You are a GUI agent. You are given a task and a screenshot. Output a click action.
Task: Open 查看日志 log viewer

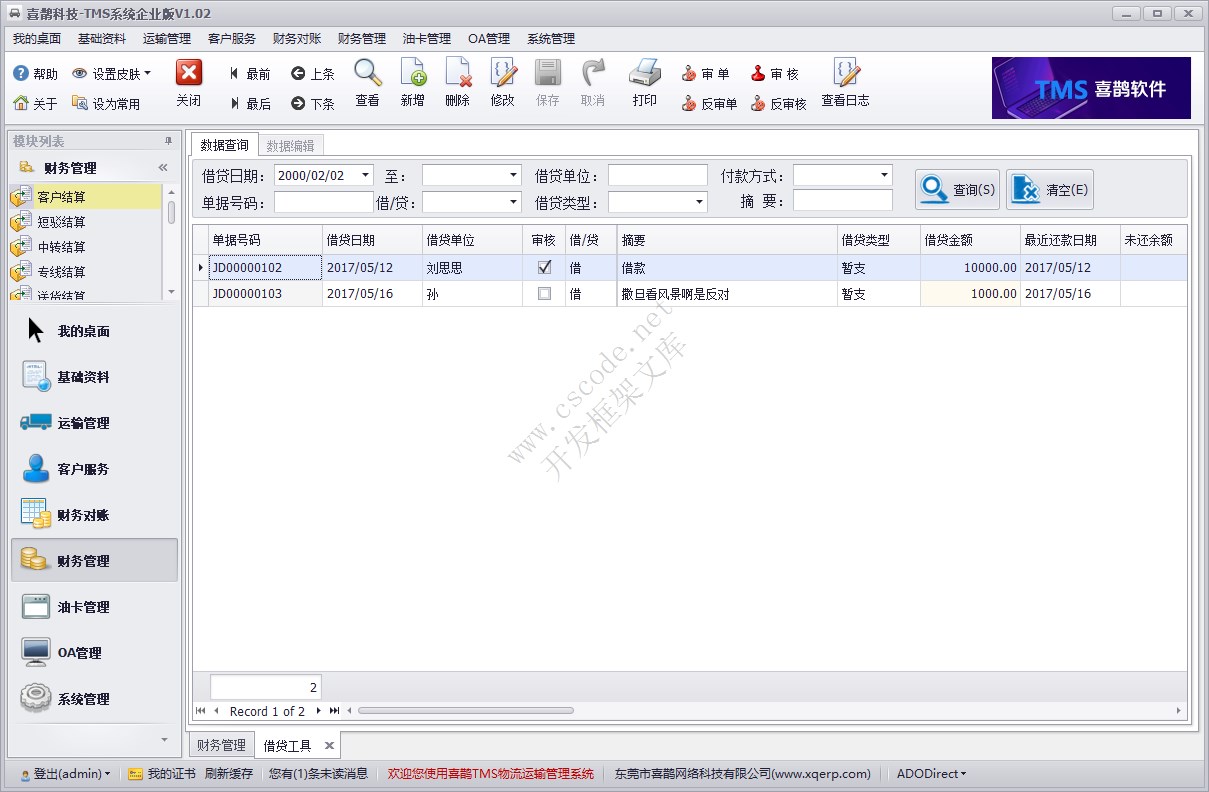pos(846,82)
